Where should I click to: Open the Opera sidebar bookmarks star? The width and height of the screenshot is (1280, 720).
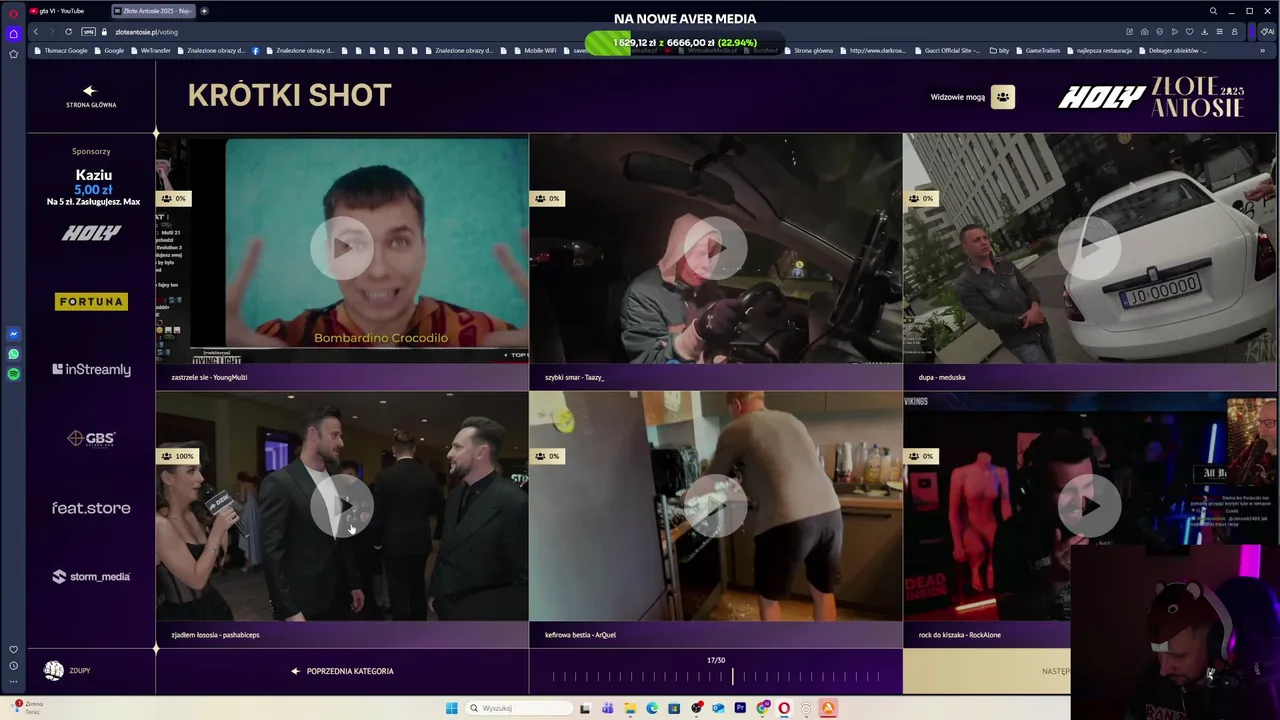point(13,54)
